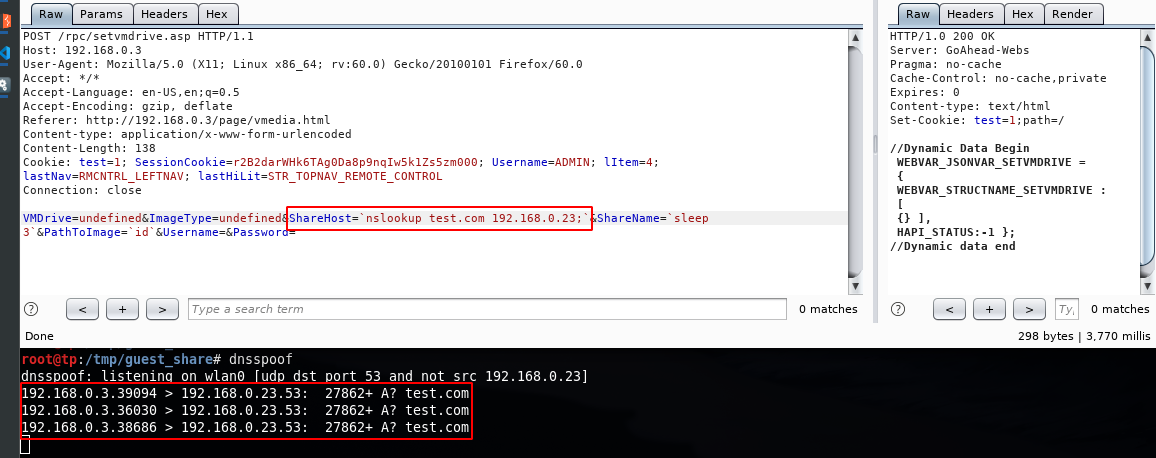Click the dnsspoof command in terminal
This screenshot has height=458, width=1156.
pos(260,360)
